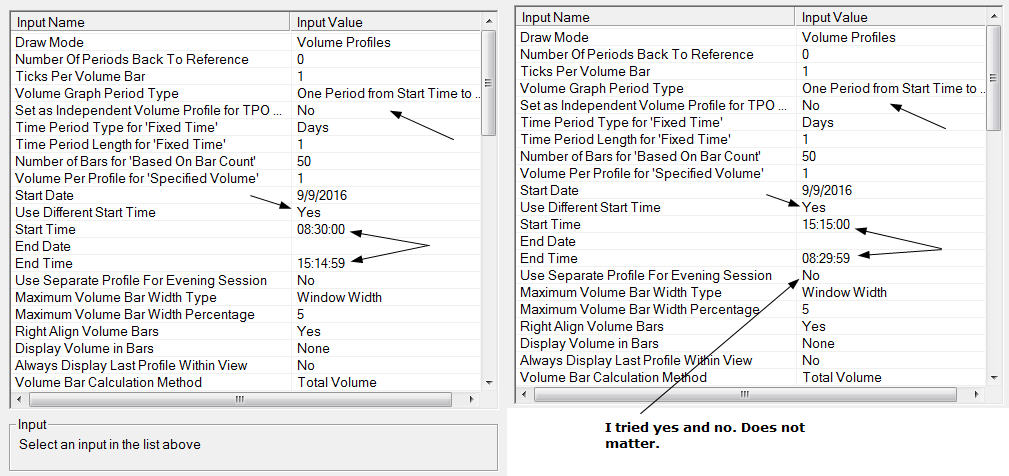Image resolution: width=1009 pixels, height=476 pixels.
Task: Click Input Name column header in right panel
Action: [656, 17]
